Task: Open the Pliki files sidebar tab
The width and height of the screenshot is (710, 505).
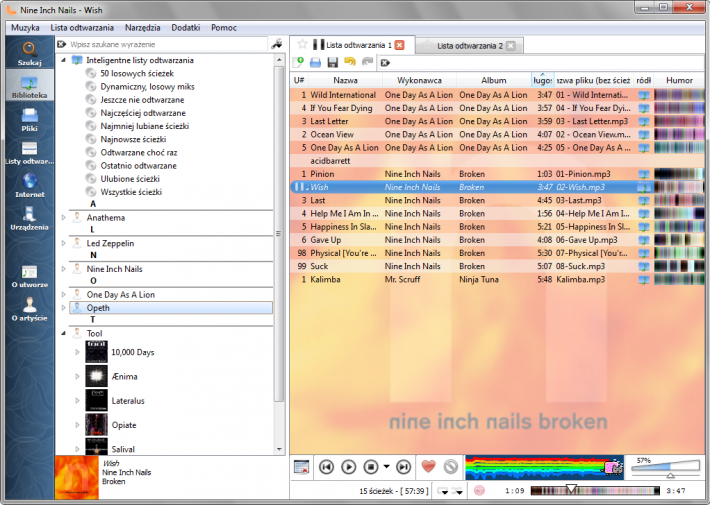Action: pyautogui.click(x=29, y=119)
